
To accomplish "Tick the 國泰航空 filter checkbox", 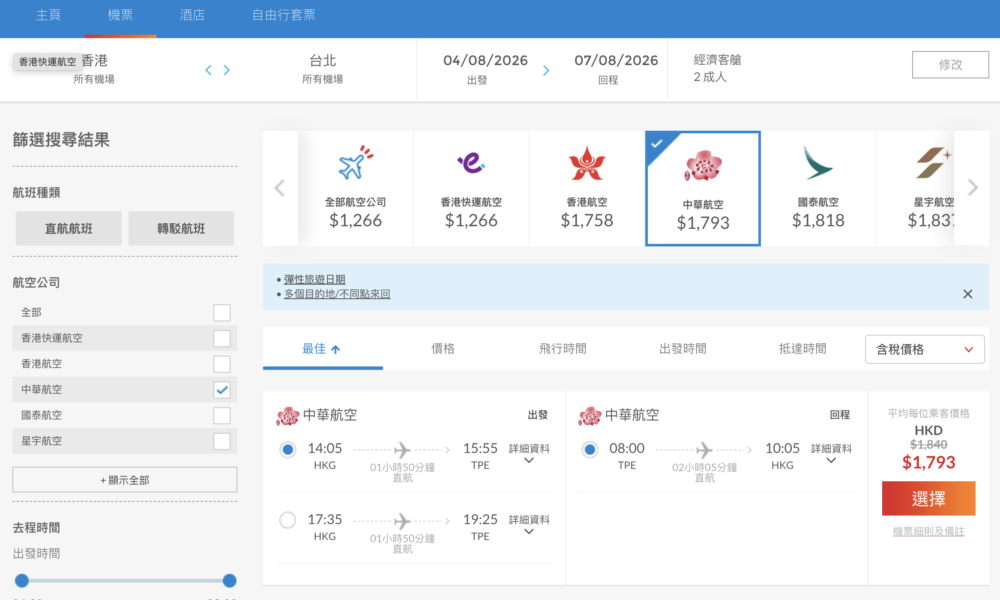I will [222, 415].
